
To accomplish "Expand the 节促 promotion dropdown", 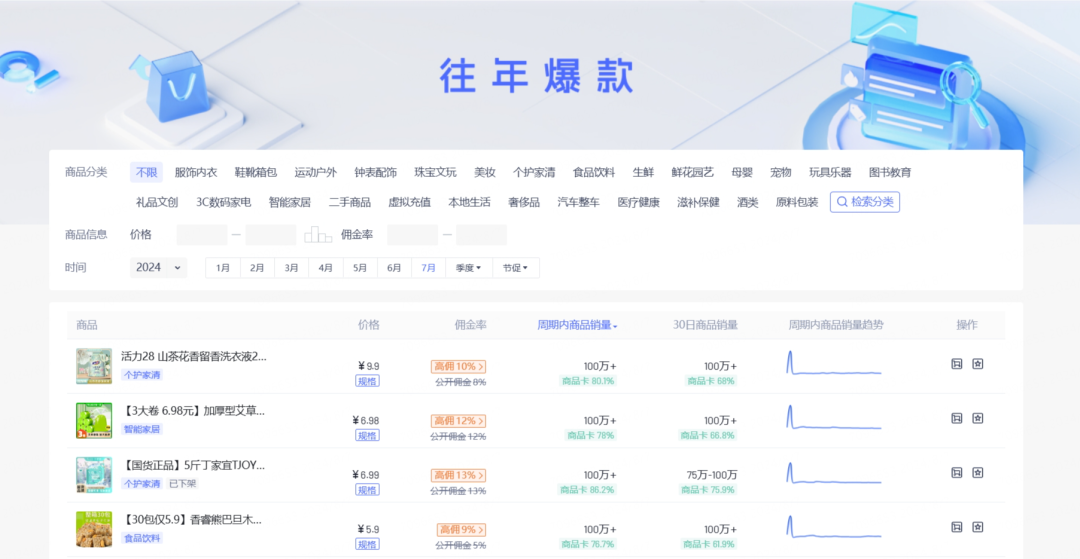I will (x=516, y=268).
